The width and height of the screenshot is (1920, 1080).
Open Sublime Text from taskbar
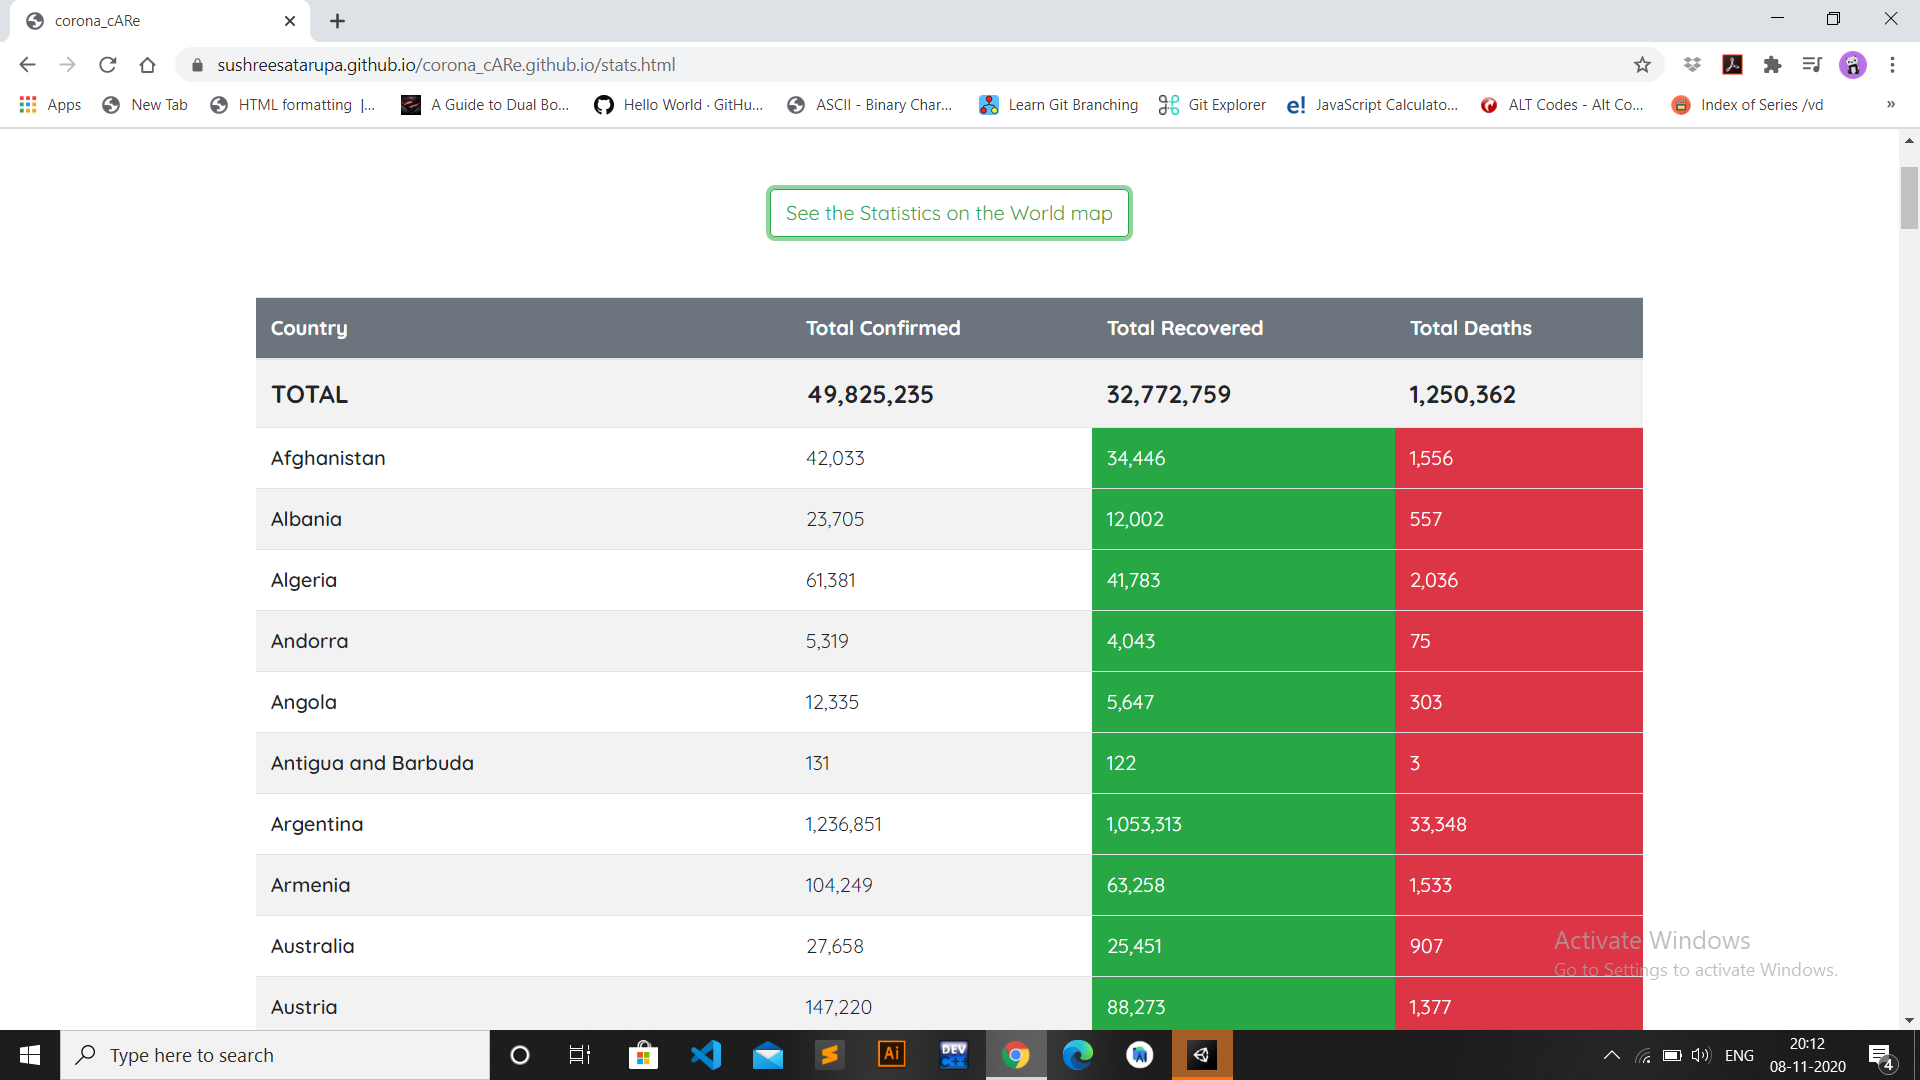829,1055
